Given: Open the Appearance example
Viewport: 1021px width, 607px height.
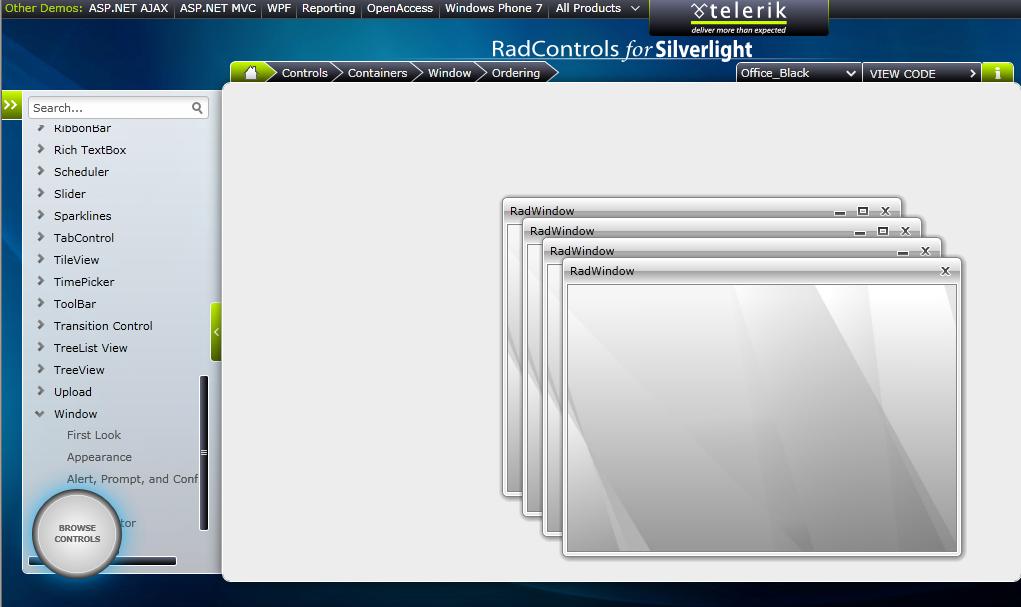Looking at the screenshot, I should tap(99, 457).
